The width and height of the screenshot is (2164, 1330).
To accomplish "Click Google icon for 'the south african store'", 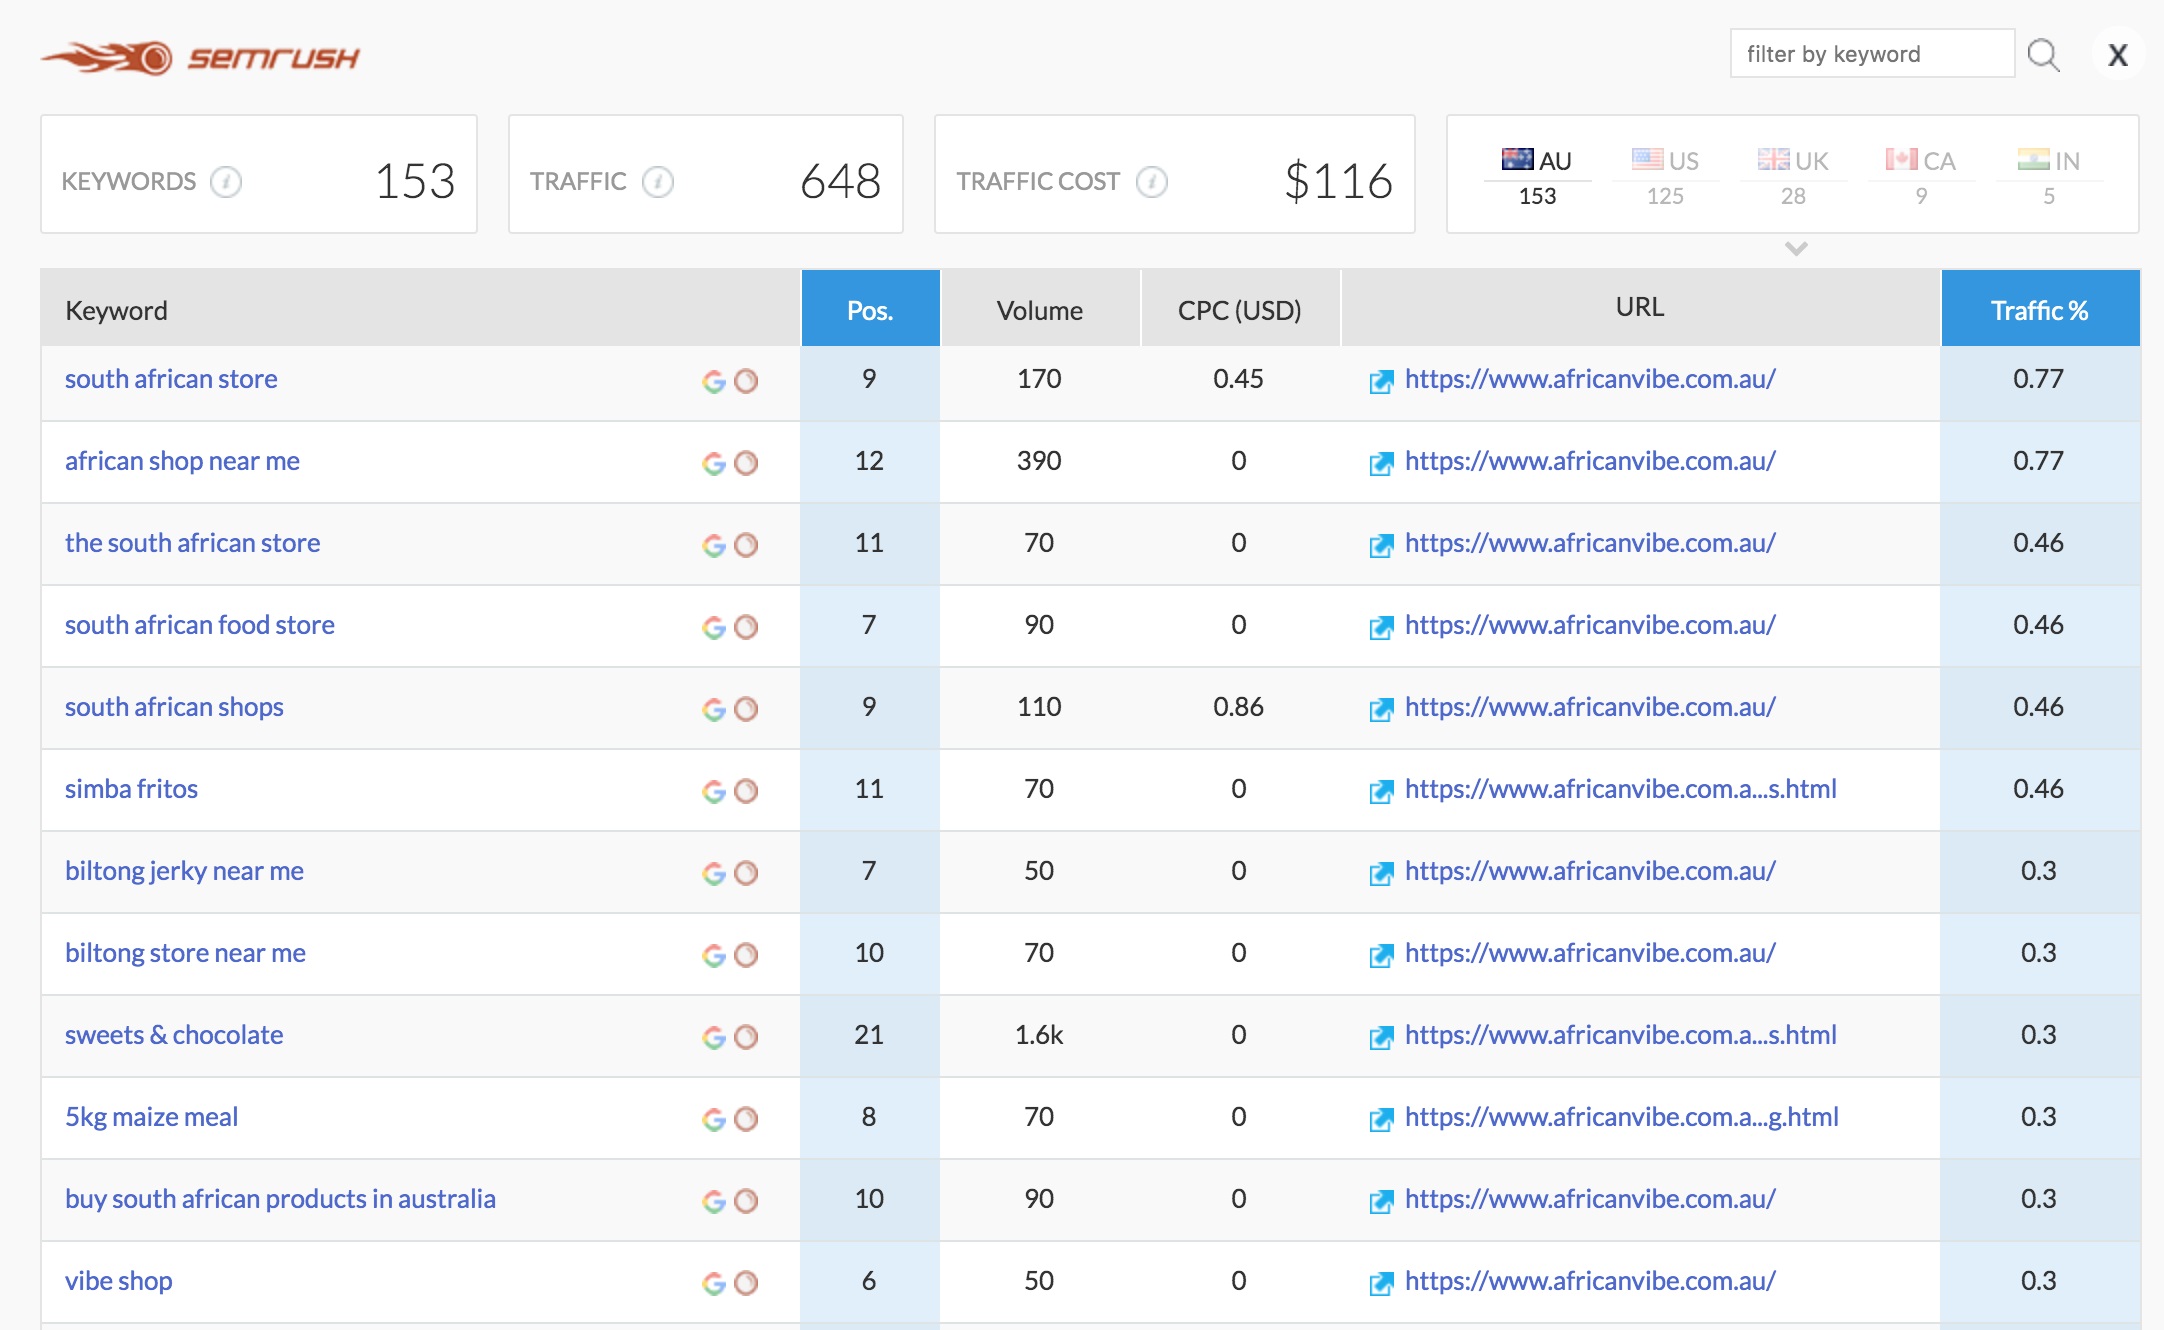I will pos(713,545).
